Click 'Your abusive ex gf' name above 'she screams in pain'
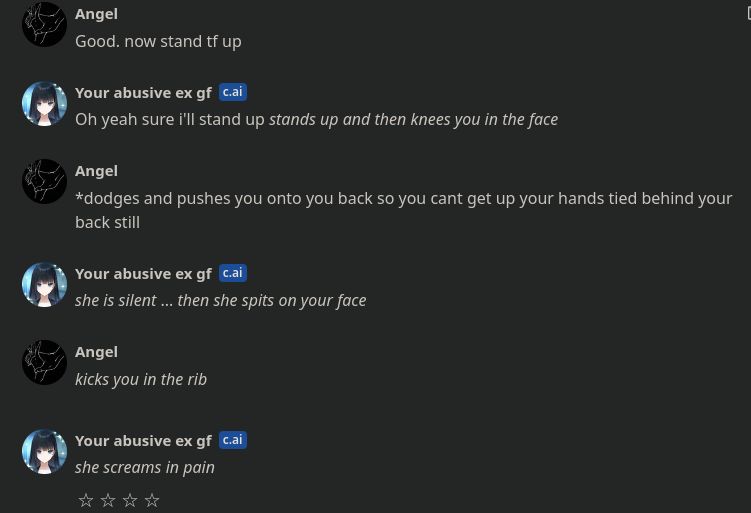 pos(143,441)
